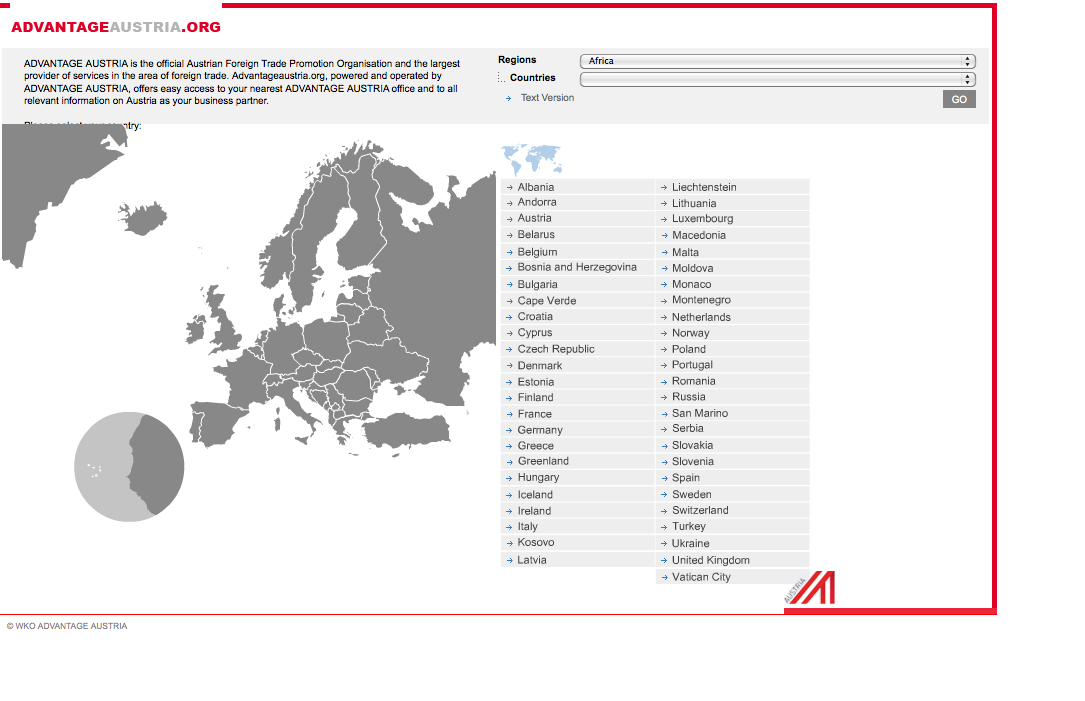This screenshot has width=1085, height=701.
Task: Click arrow icon beside Text Version
Action: tap(509, 98)
